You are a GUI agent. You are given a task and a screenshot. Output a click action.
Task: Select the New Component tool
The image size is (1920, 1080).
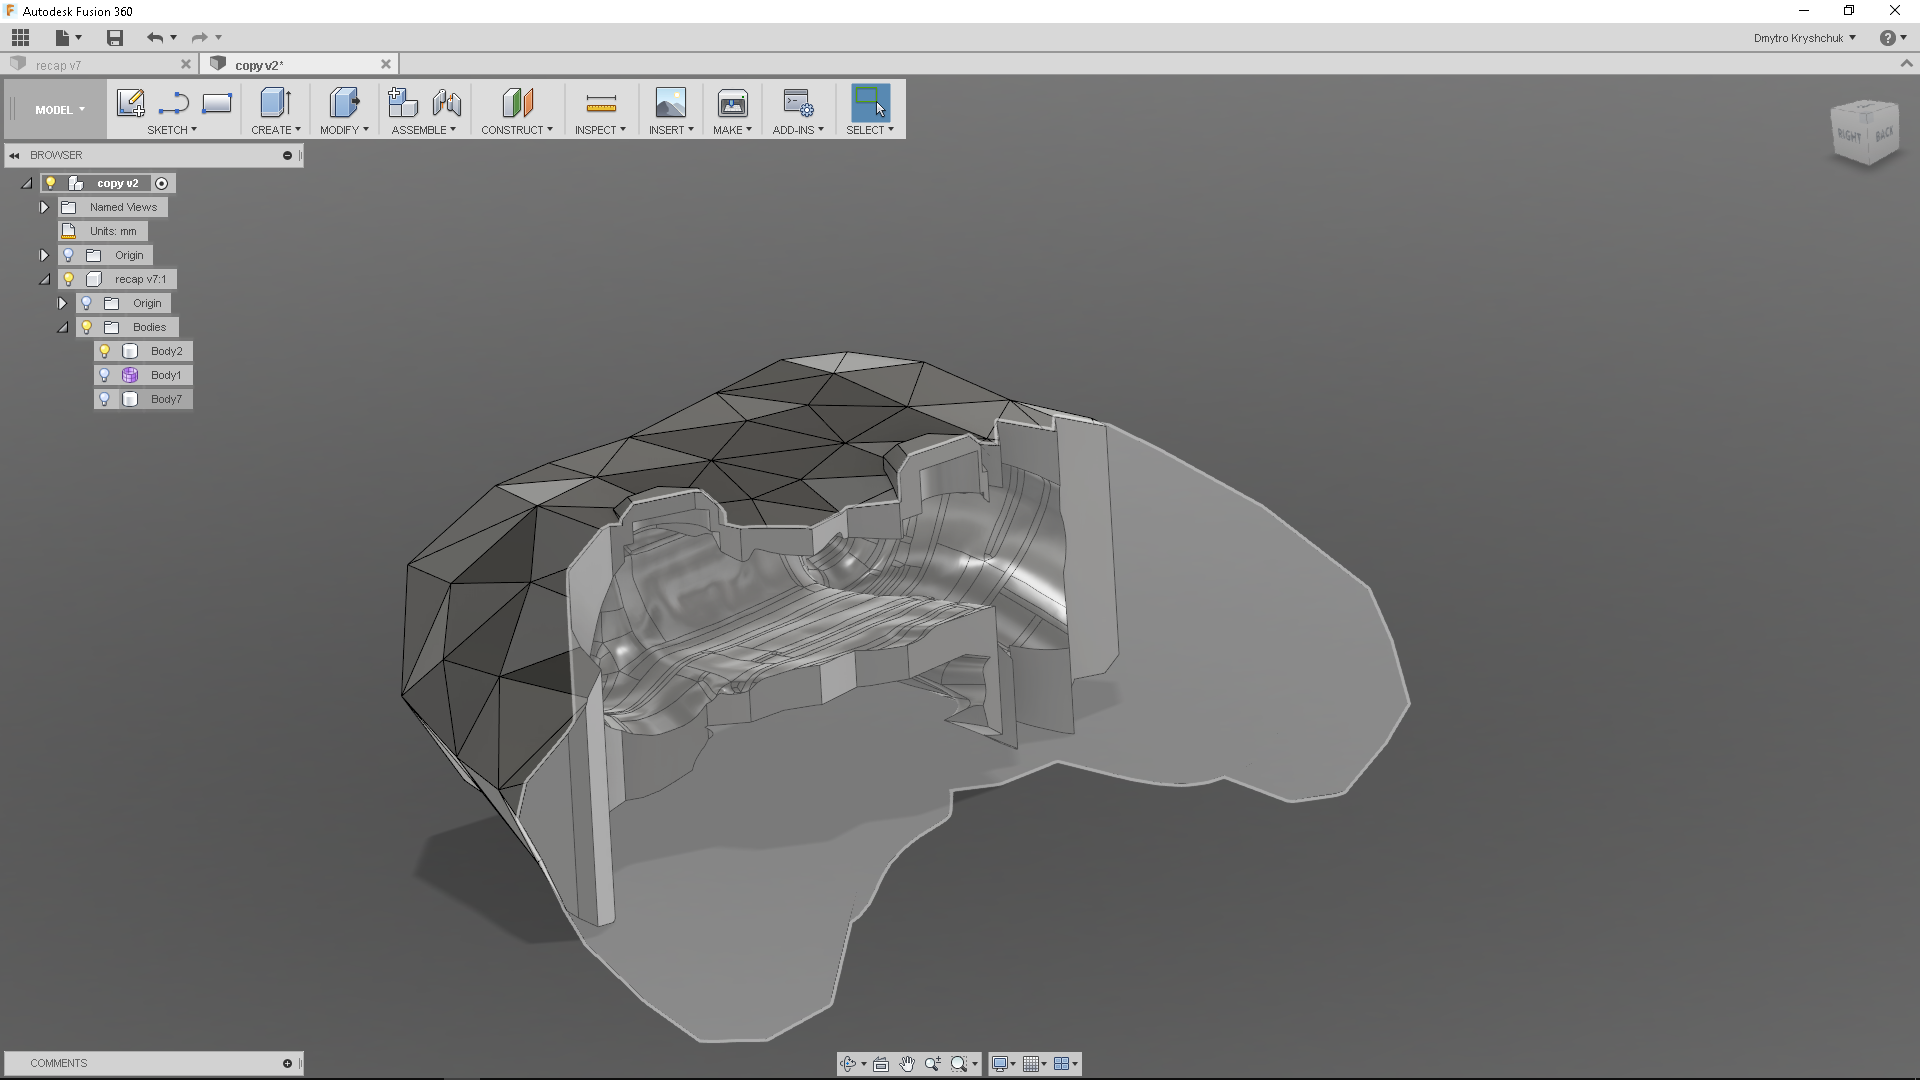(403, 103)
